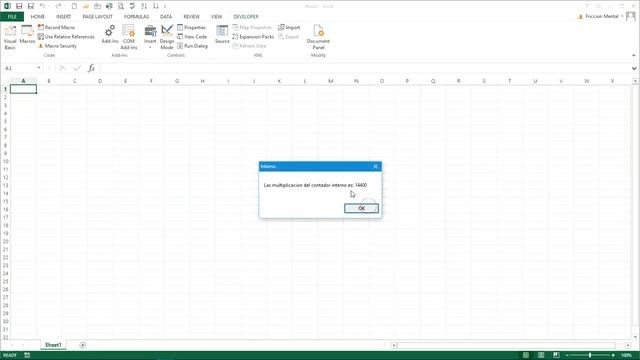Open COM Add-Ins manager
This screenshot has width=640, height=360.
coord(129,37)
